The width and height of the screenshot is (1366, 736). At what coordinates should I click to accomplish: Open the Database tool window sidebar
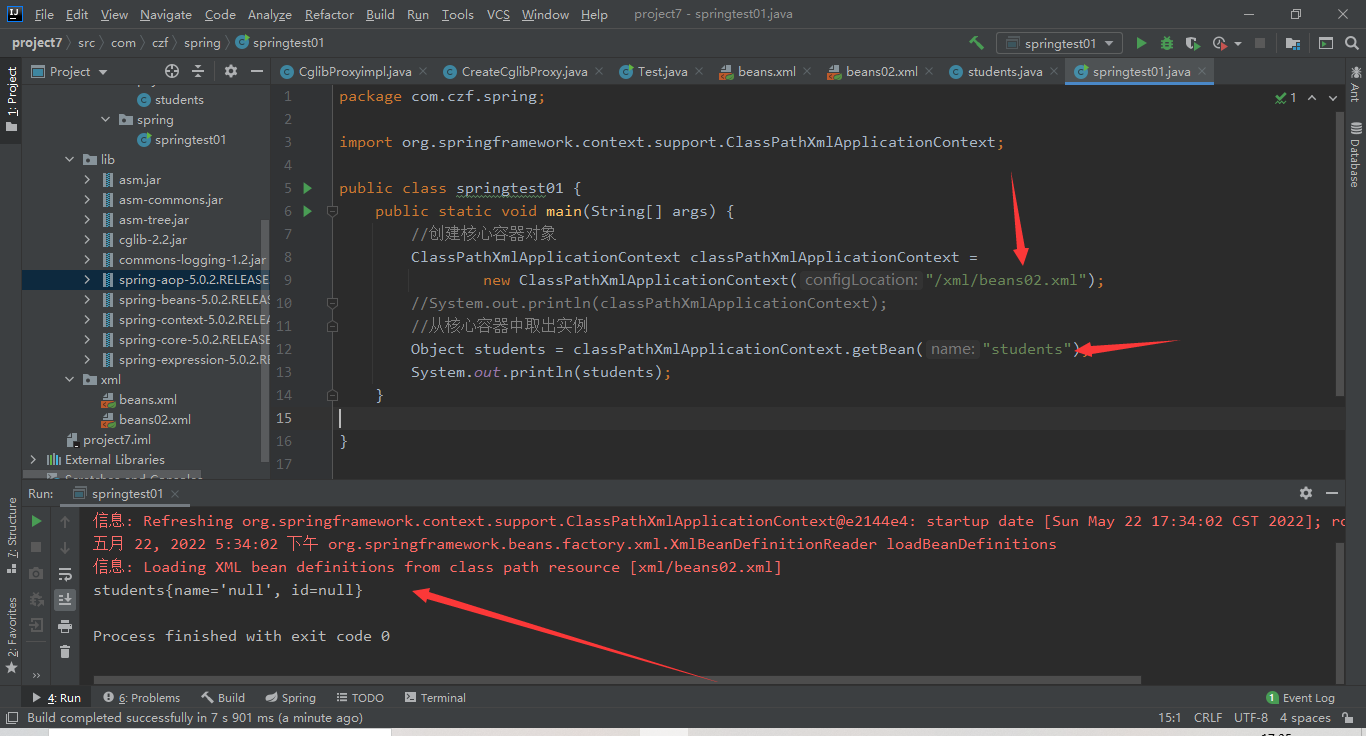pos(1355,155)
